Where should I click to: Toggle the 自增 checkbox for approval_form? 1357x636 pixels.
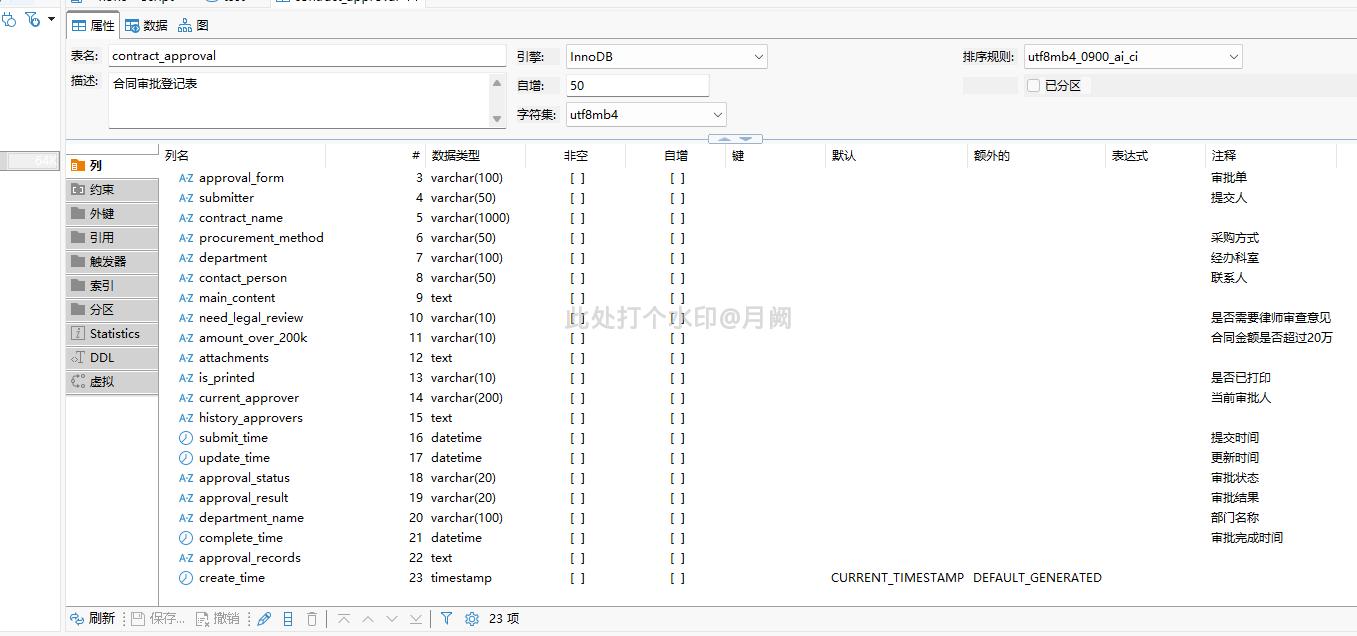point(677,178)
